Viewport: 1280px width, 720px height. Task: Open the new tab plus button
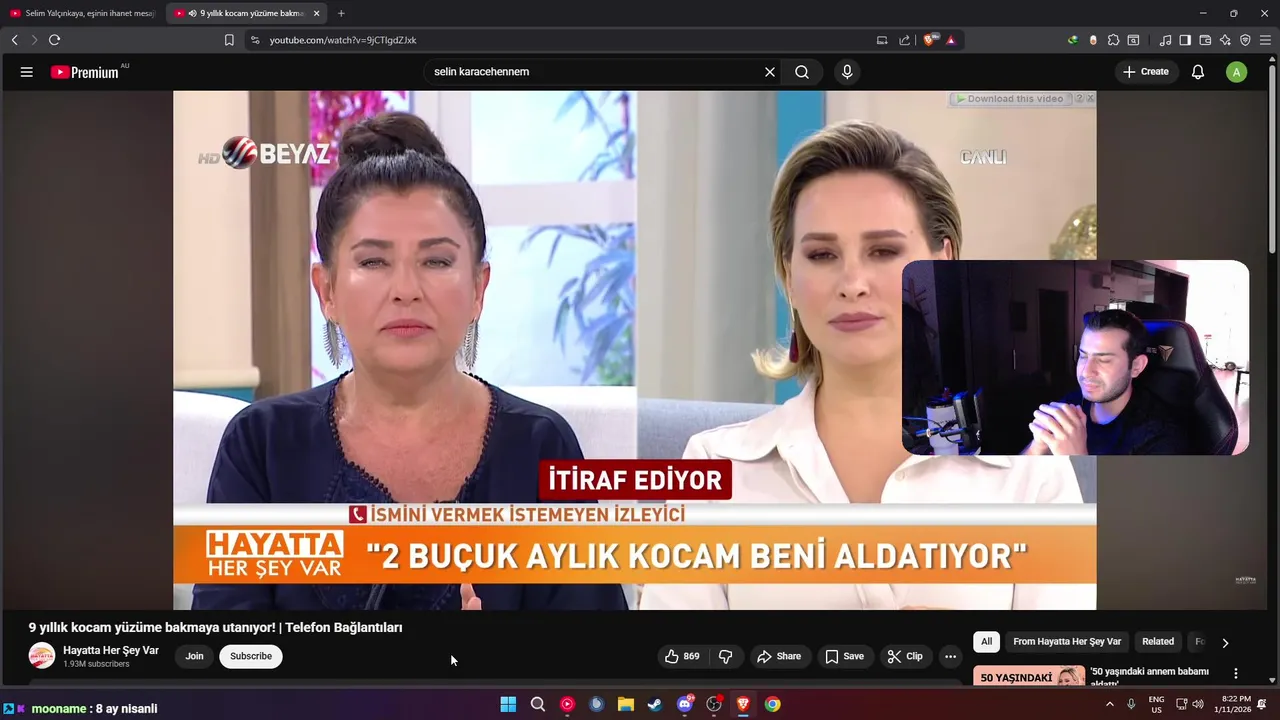click(x=341, y=13)
